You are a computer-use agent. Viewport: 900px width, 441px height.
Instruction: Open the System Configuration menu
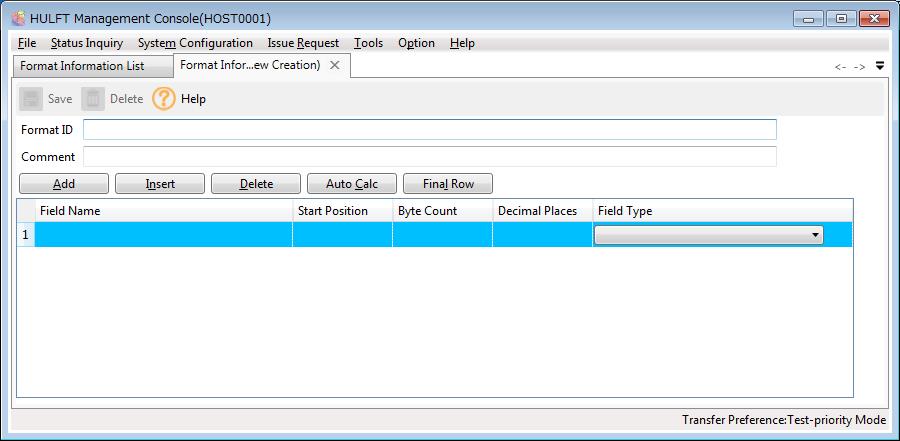tap(195, 43)
